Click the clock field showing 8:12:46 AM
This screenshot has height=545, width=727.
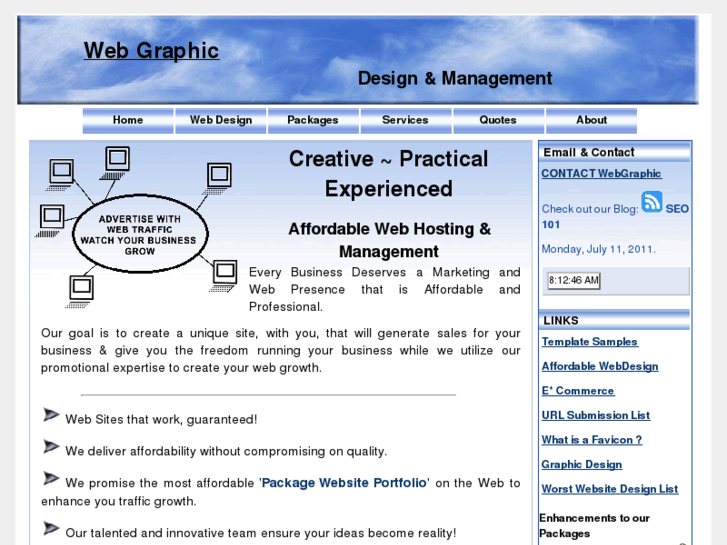pos(574,281)
